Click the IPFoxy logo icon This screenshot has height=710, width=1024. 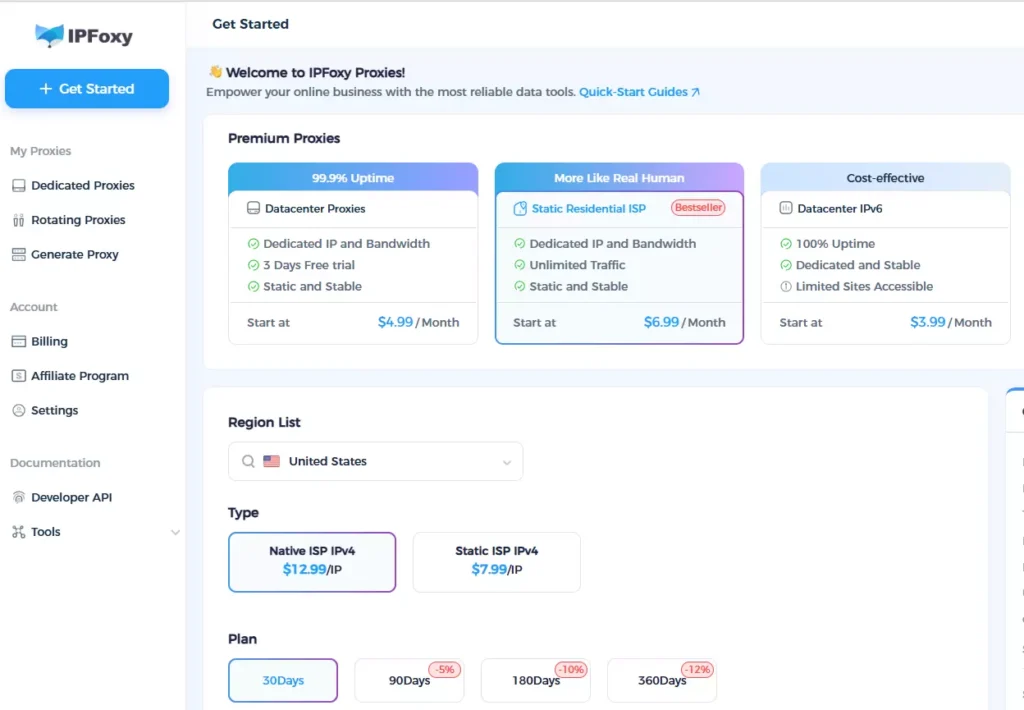(49, 36)
